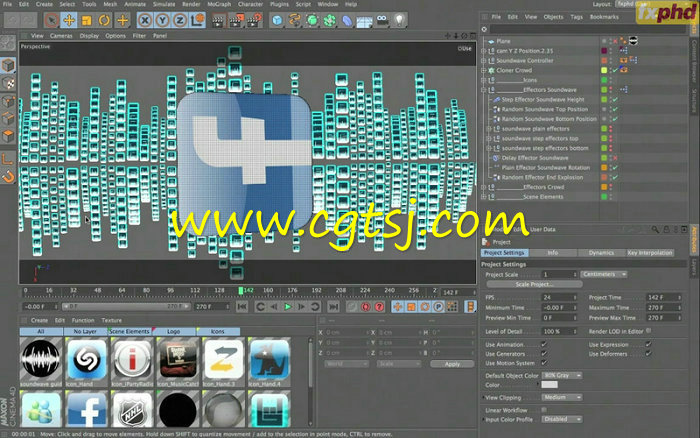Click the Model mode cube in left sidebar
Viewport: 700px width, 438px height.
(8, 66)
